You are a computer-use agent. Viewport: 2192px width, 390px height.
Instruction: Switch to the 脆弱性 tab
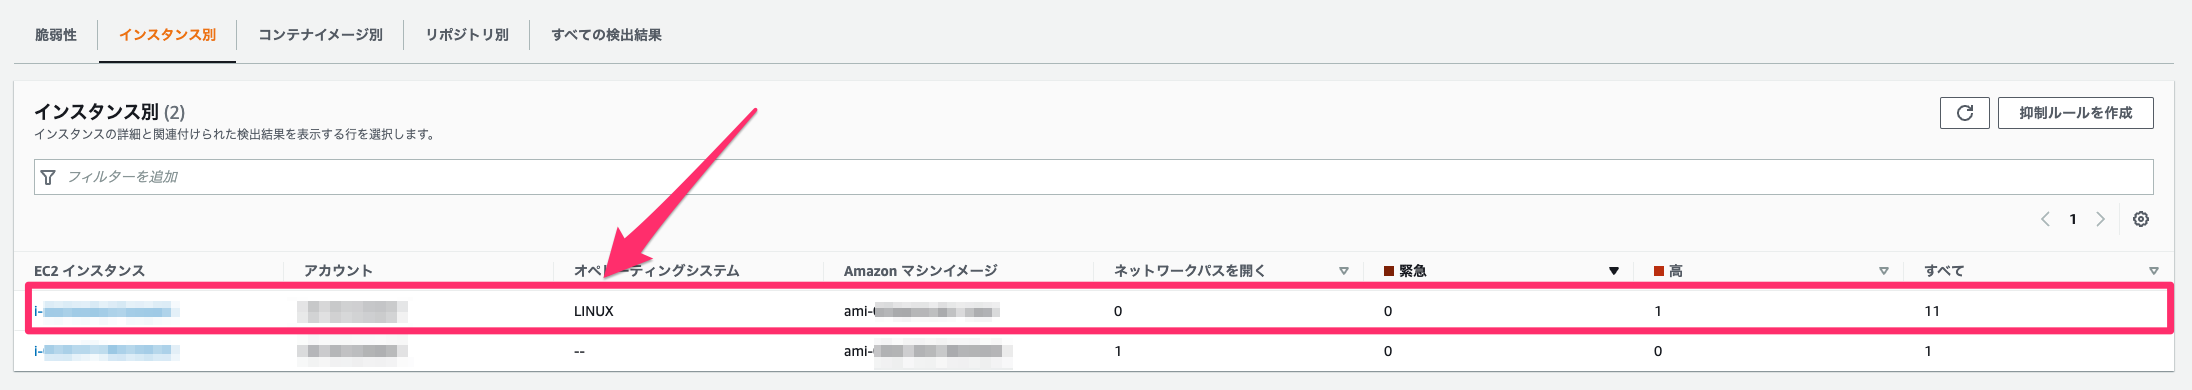pyautogui.click(x=56, y=35)
